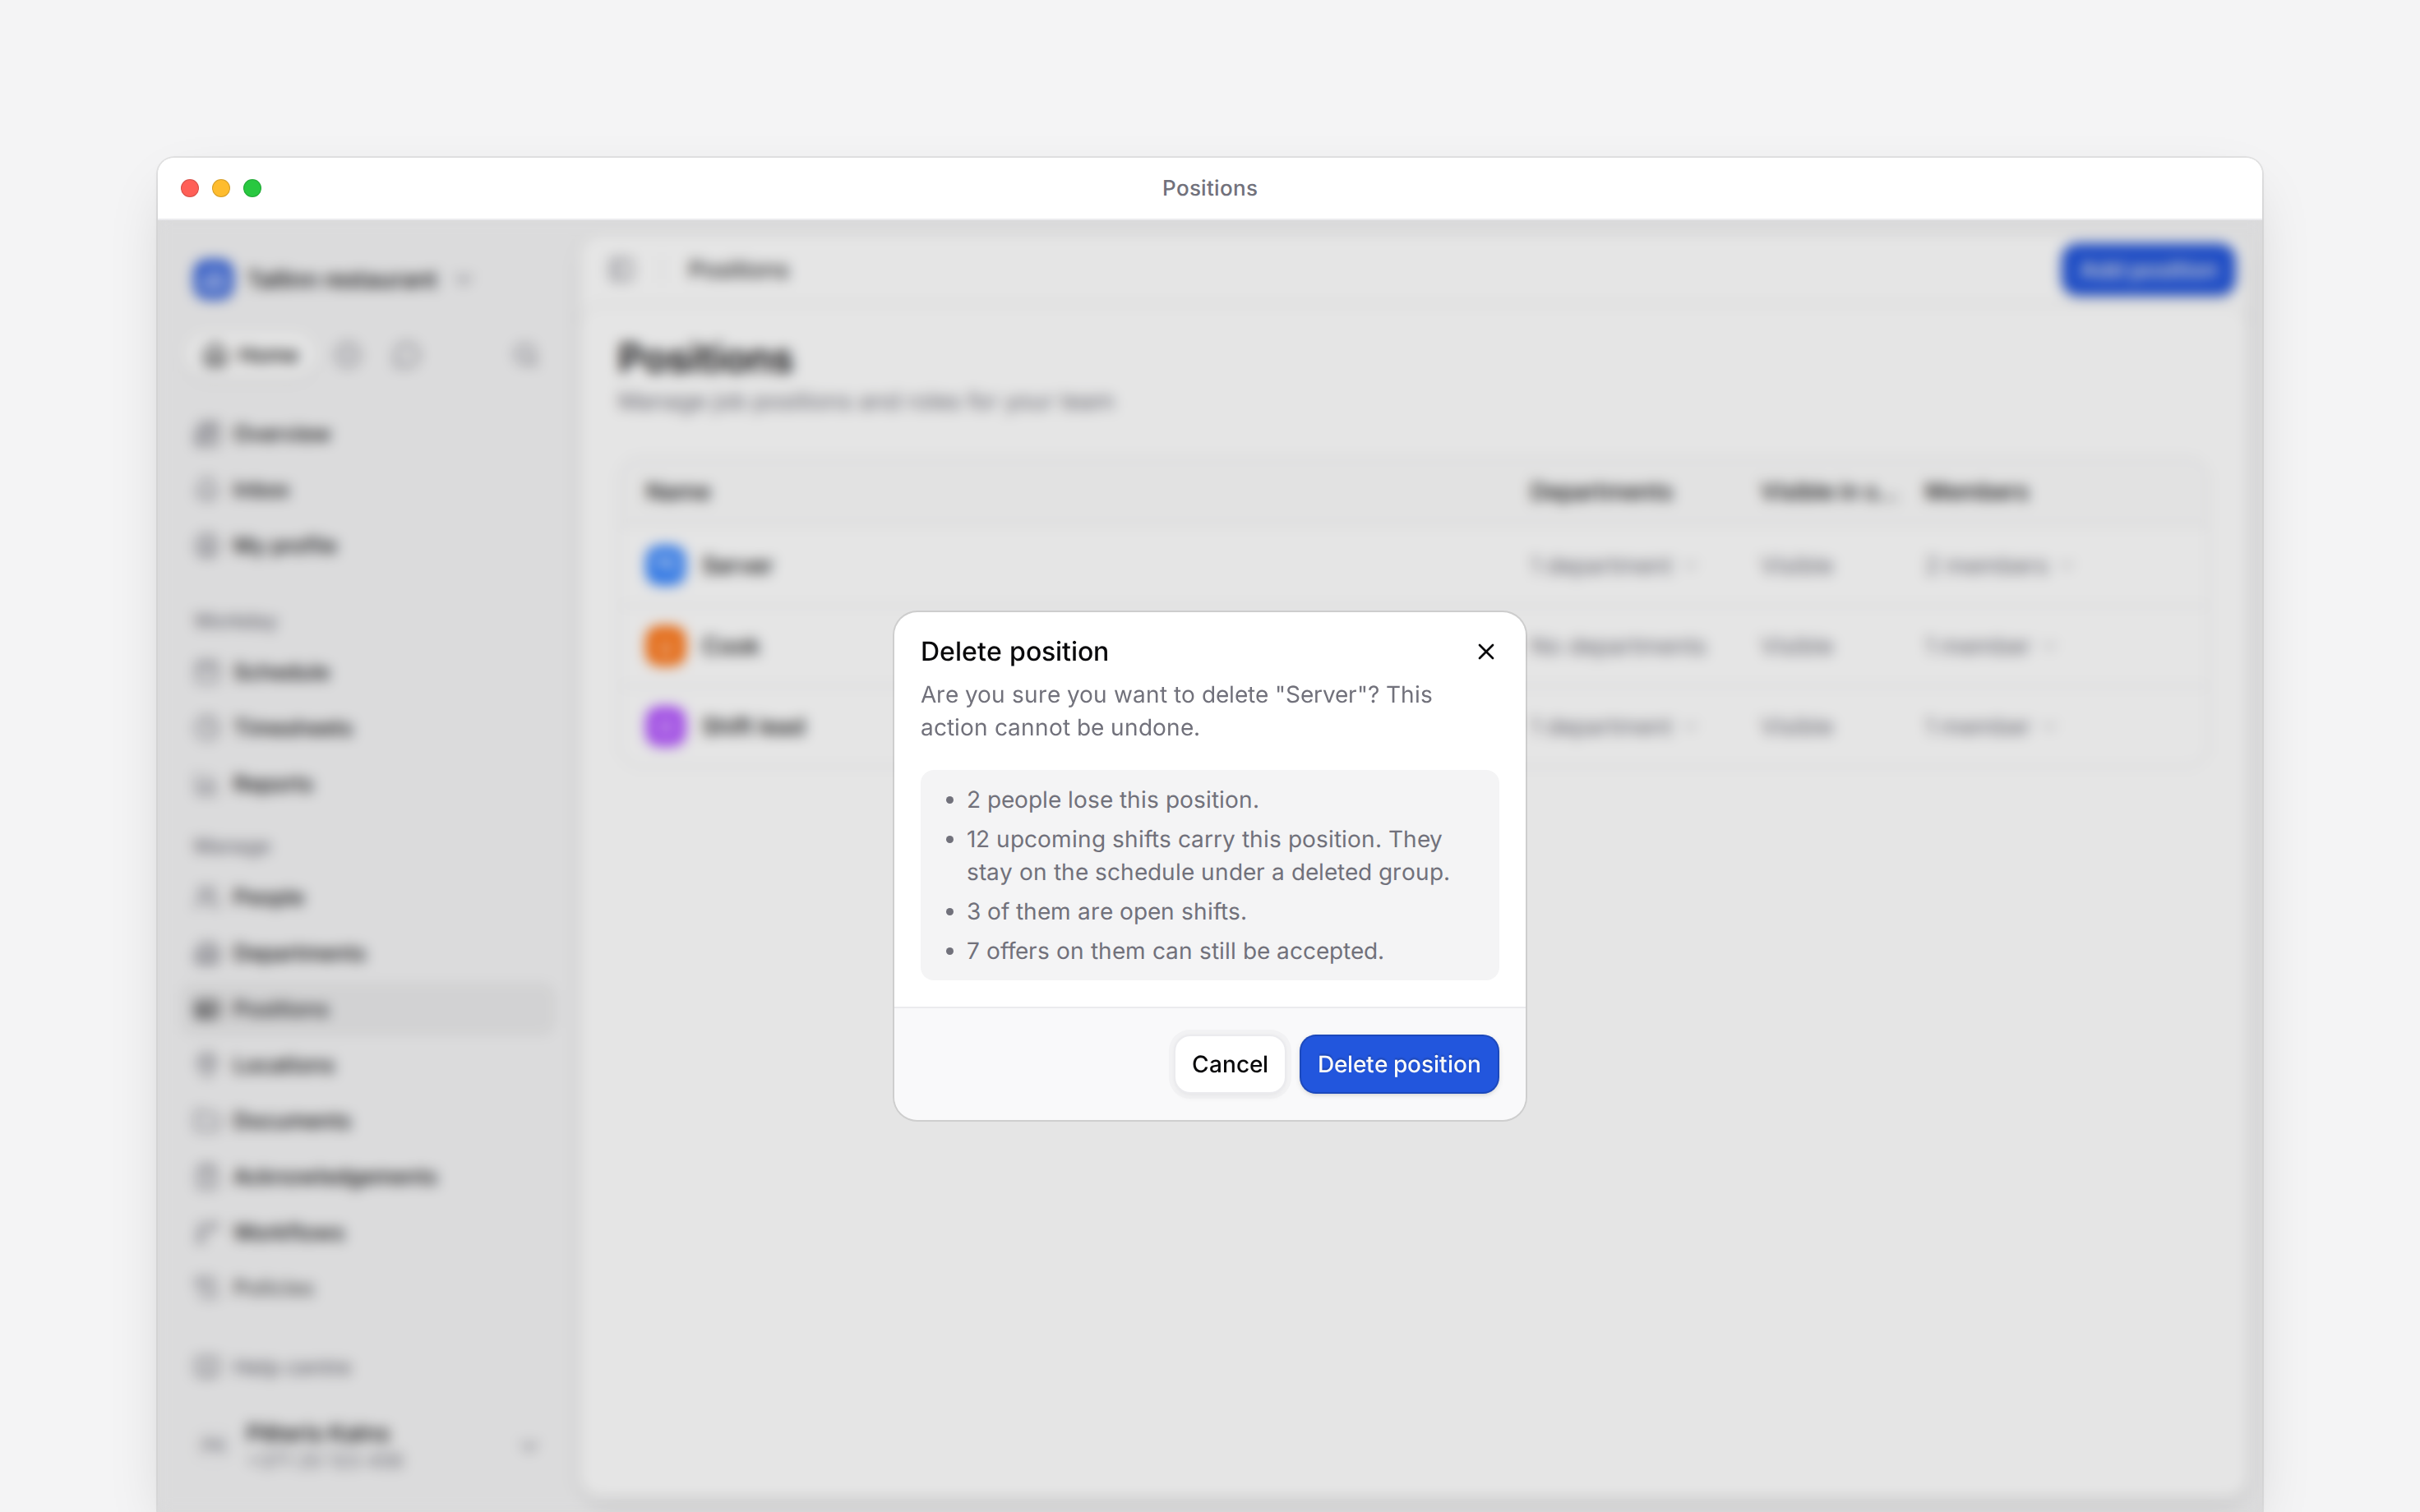Viewport: 2420px width, 1512px height.
Task: Expand the user account menu at sidebar bottom
Action: (369, 1445)
